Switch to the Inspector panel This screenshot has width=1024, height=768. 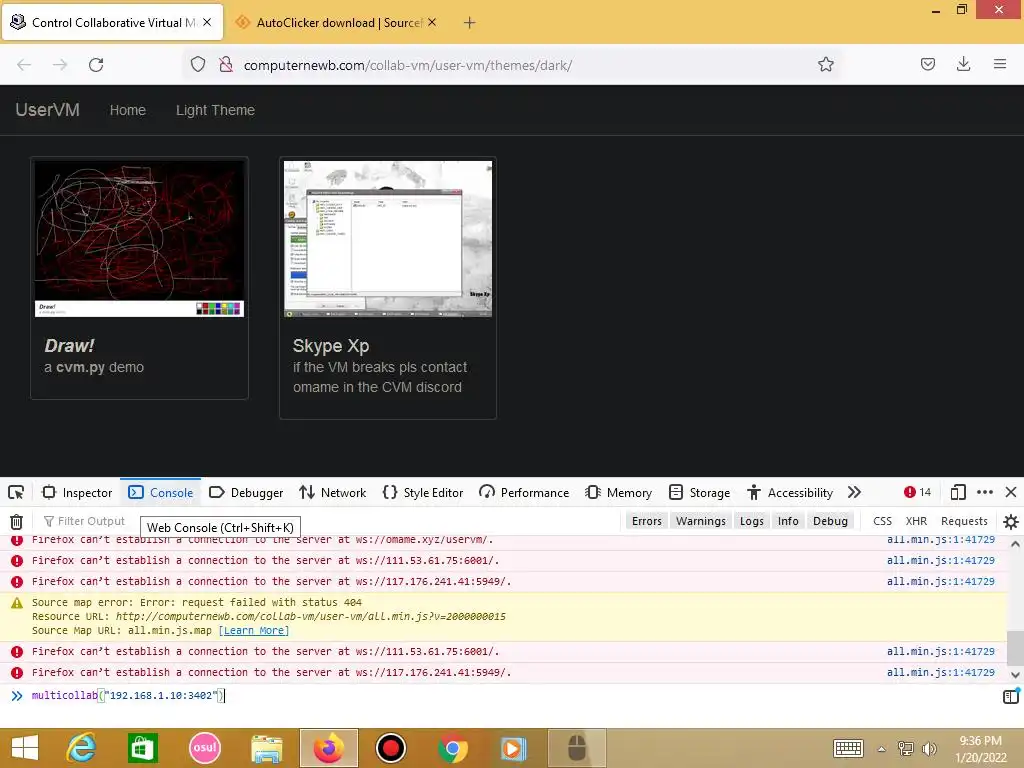point(77,492)
